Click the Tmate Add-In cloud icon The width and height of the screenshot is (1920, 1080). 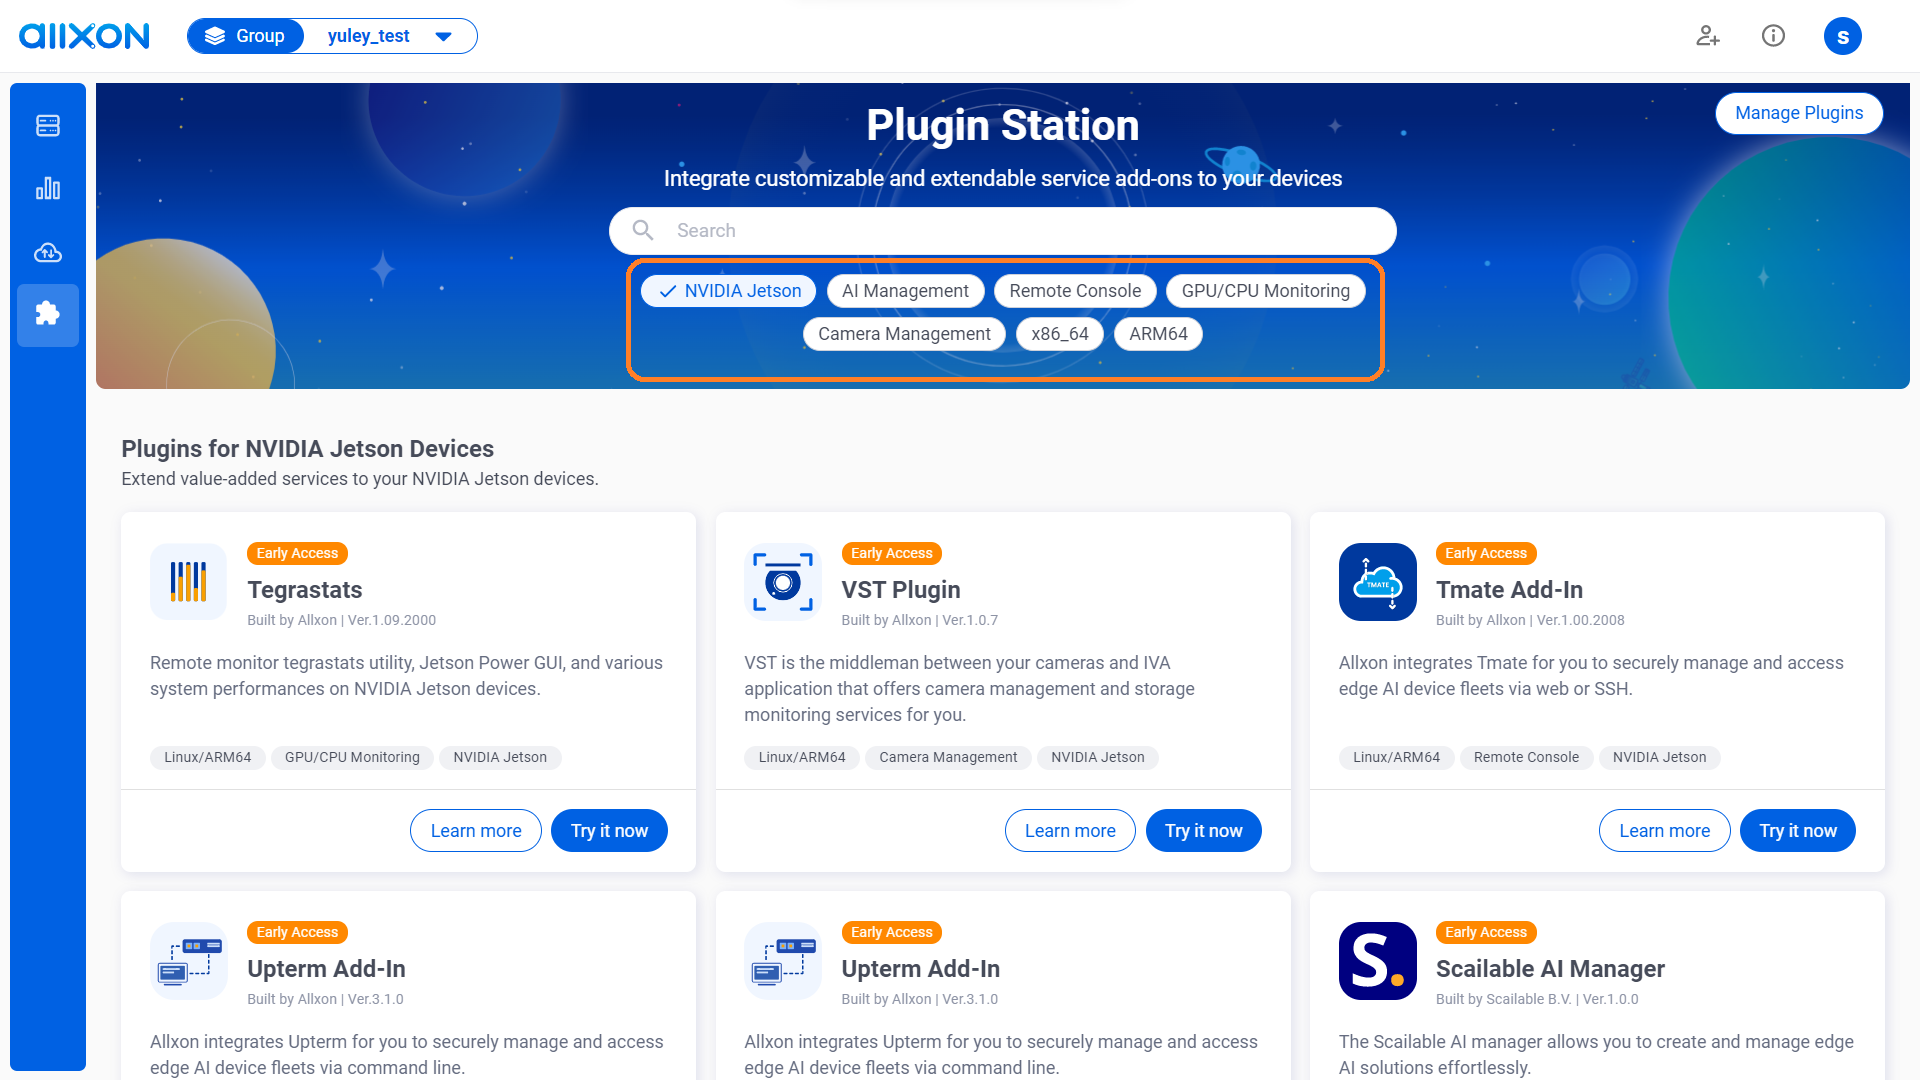[1378, 582]
